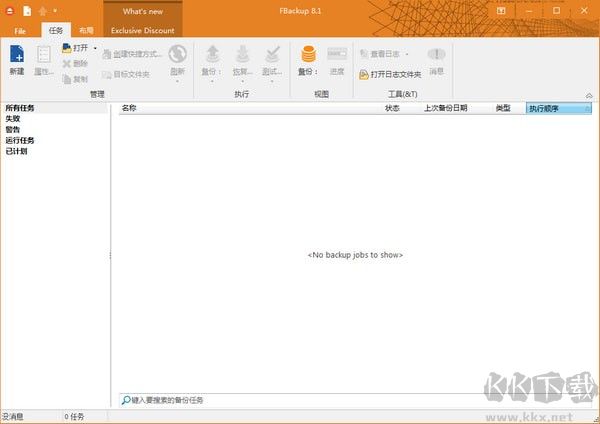The image size is (600, 424).
Task: Minimize the FBackup window
Action: [x=529, y=11]
